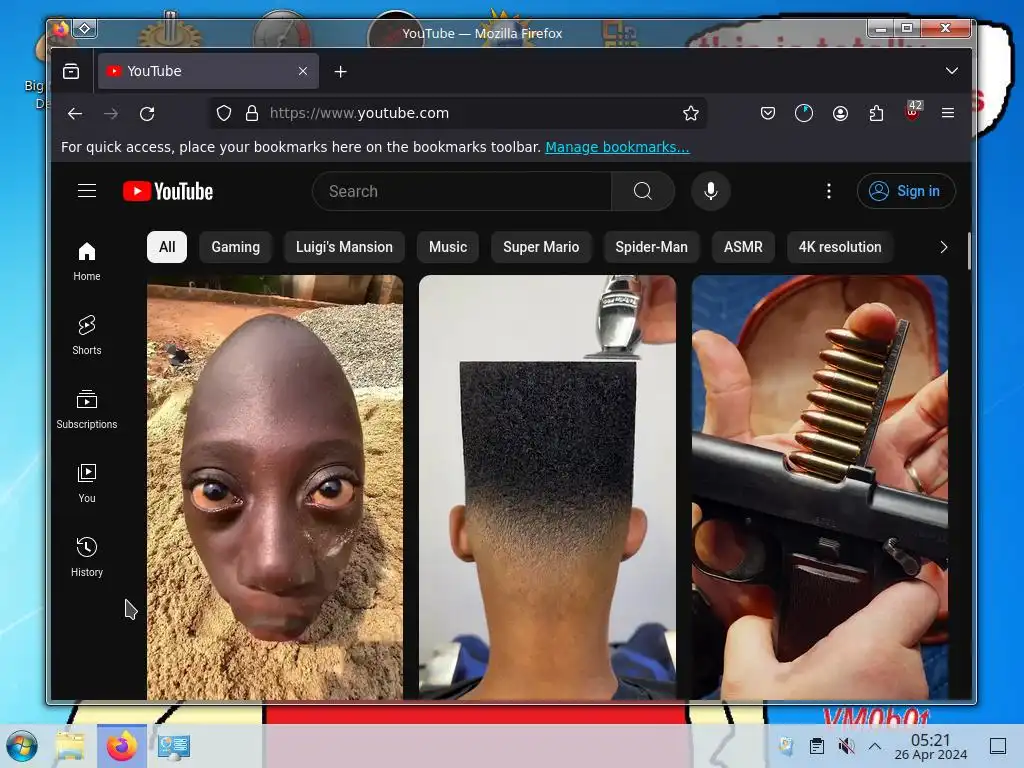This screenshot has width=1024, height=768.
Task: Reload the current page
Action: (148, 114)
